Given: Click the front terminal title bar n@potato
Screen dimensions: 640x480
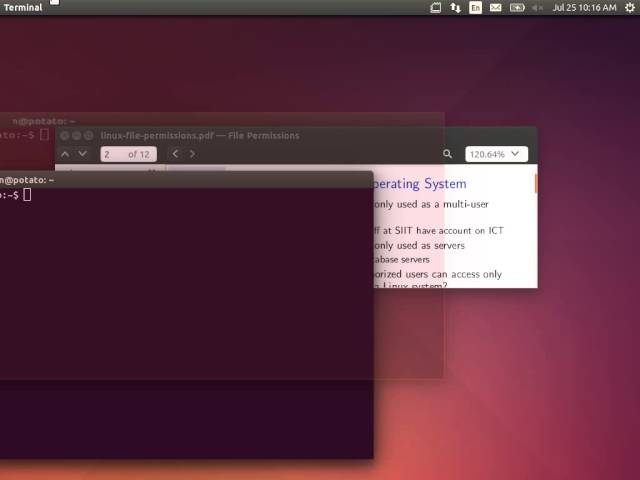Looking at the screenshot, I should 187,180.
